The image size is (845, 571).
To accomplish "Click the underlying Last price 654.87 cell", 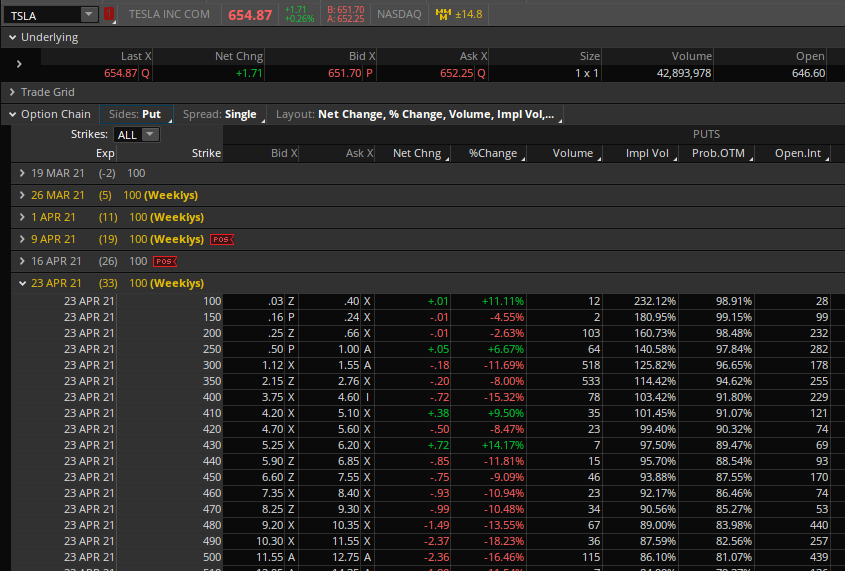I will point(120,73).
